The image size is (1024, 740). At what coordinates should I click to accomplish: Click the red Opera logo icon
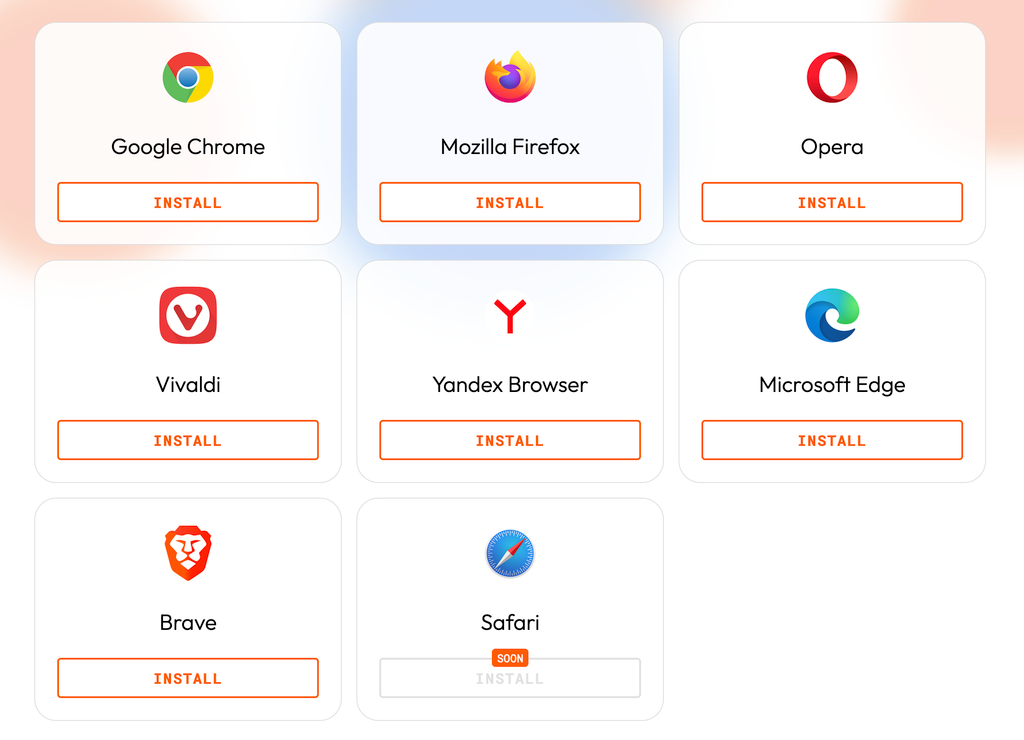click(x=832, y=78)
